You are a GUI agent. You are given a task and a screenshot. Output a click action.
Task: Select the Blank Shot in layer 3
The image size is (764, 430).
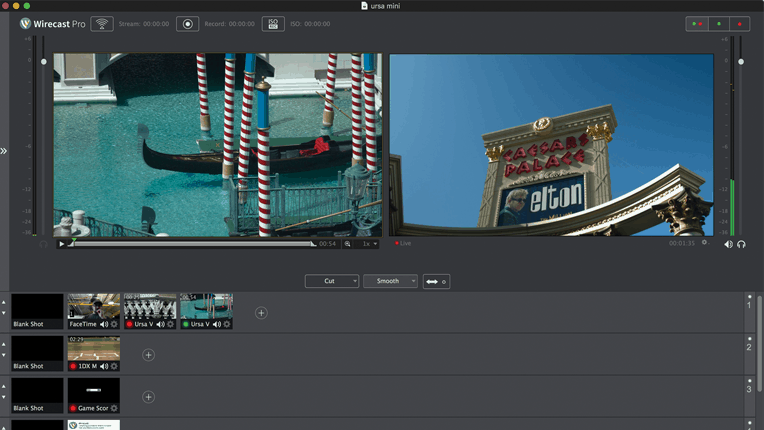pyautogui.click(x=38, y=395)
